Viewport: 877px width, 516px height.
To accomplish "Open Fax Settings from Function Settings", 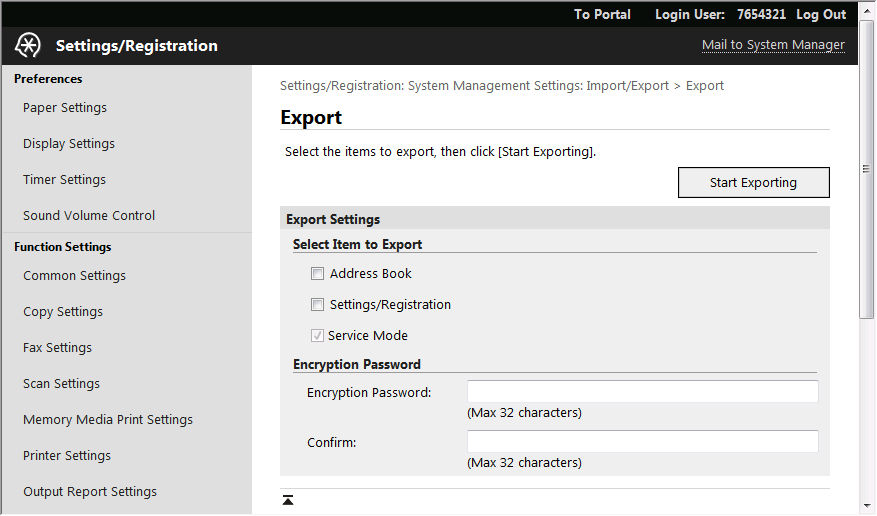I will (58, 347).
